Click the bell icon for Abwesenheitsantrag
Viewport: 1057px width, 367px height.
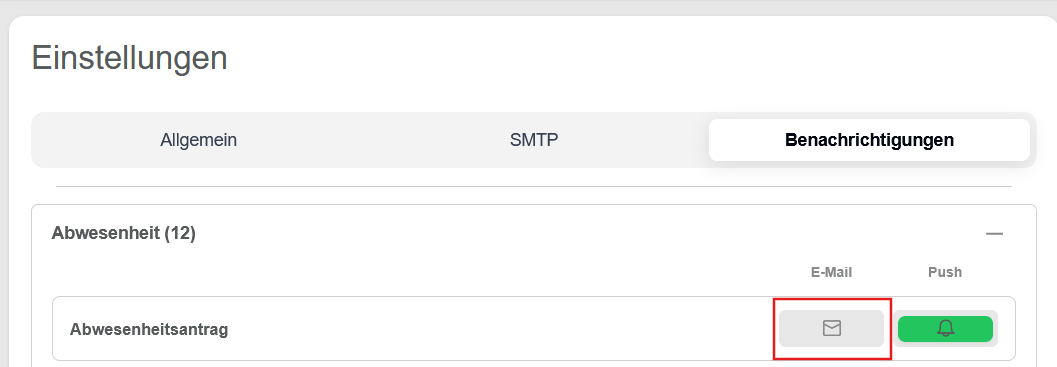[946, 329]
